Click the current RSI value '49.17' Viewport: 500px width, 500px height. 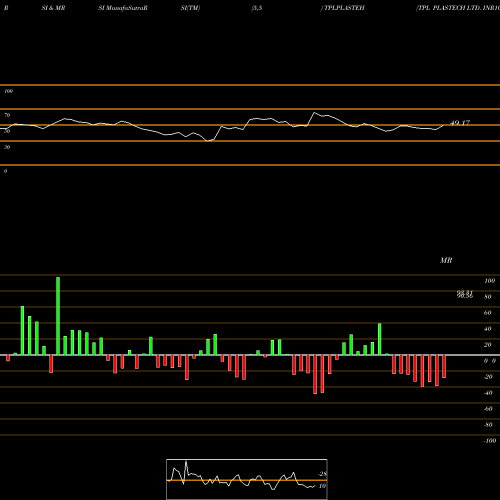point(460,123)
